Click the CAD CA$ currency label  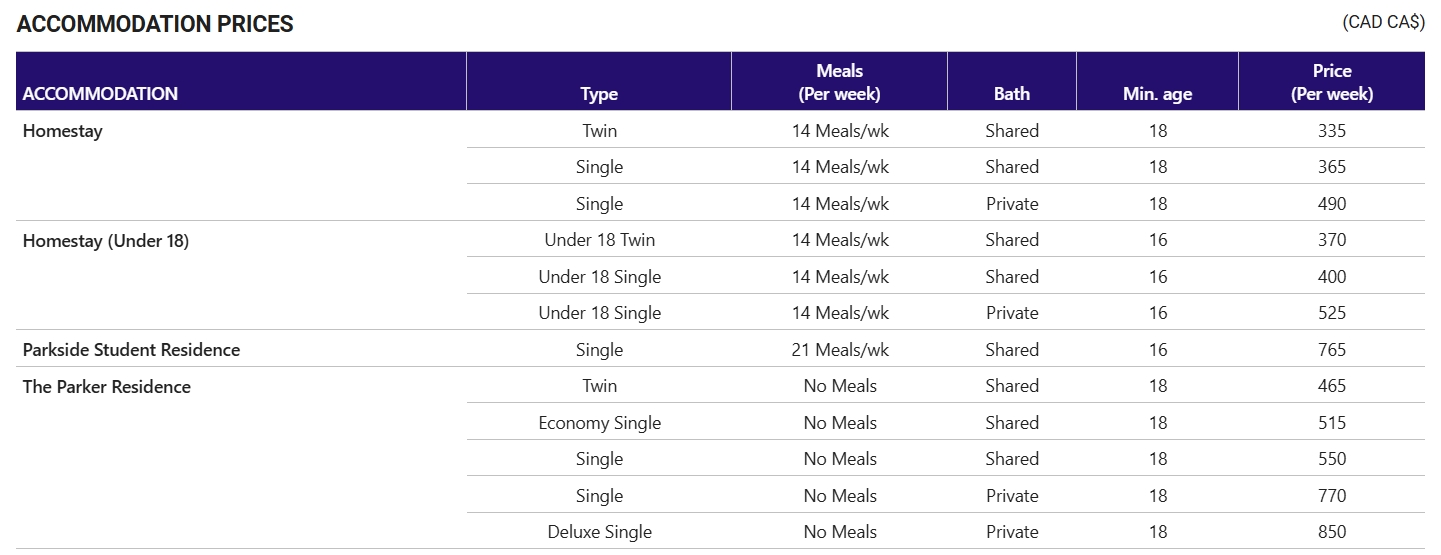tap(1384, 23)
